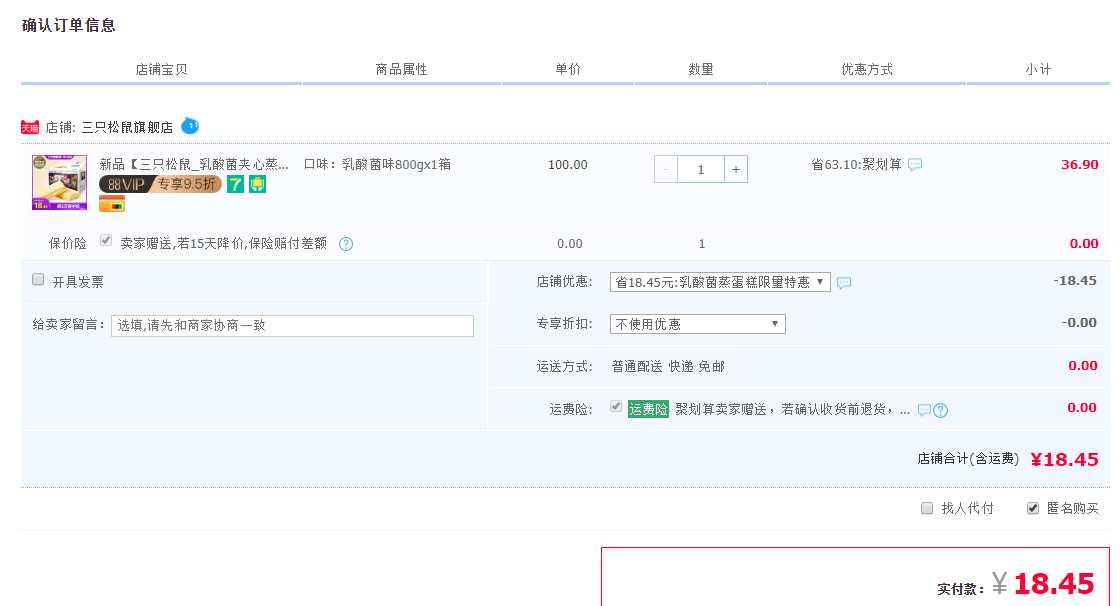Open the 专享折扣 dropdown

[698, 324]
